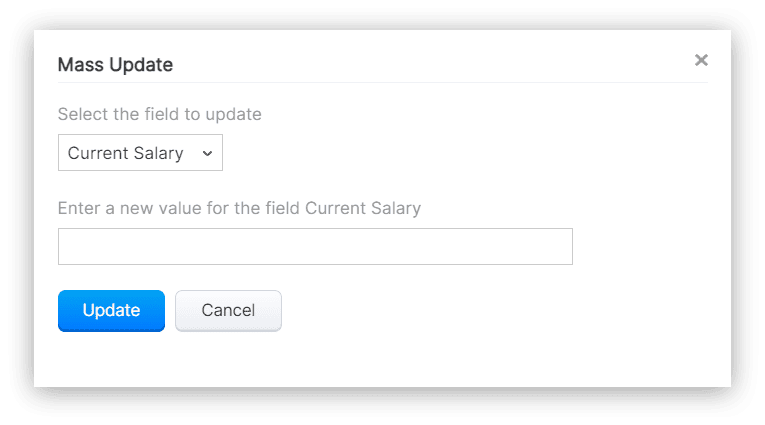This screenshot has width=765, height=425.
Task: Dismiss the dialog using the top-right X icon
Action: click(701, 60)
